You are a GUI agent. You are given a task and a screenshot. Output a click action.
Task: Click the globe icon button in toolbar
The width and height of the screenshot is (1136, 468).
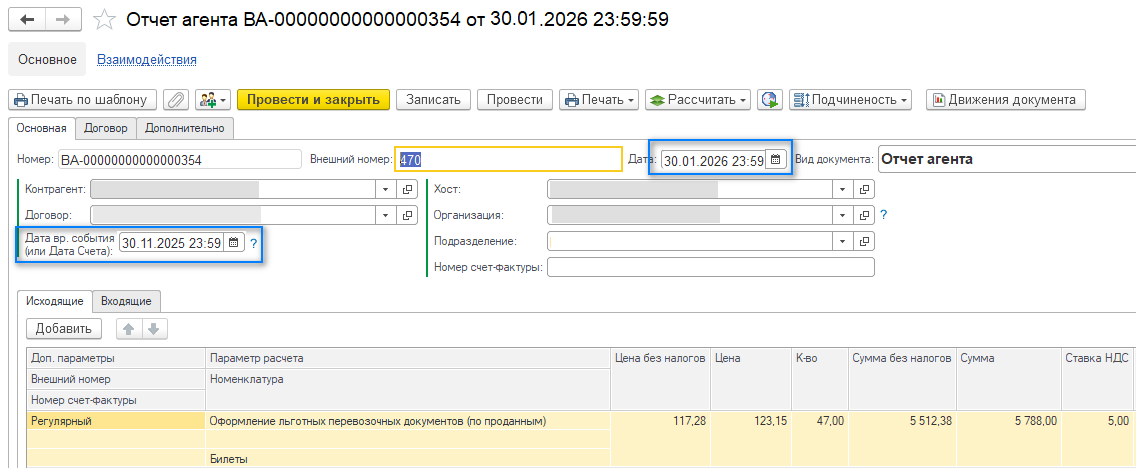(x=770, y=100)
